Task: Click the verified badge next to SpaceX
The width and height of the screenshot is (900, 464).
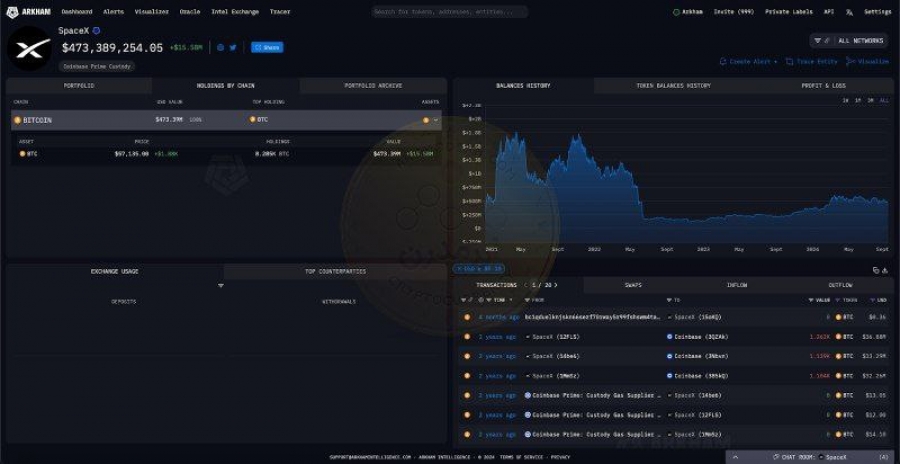Action: (96, 30)
